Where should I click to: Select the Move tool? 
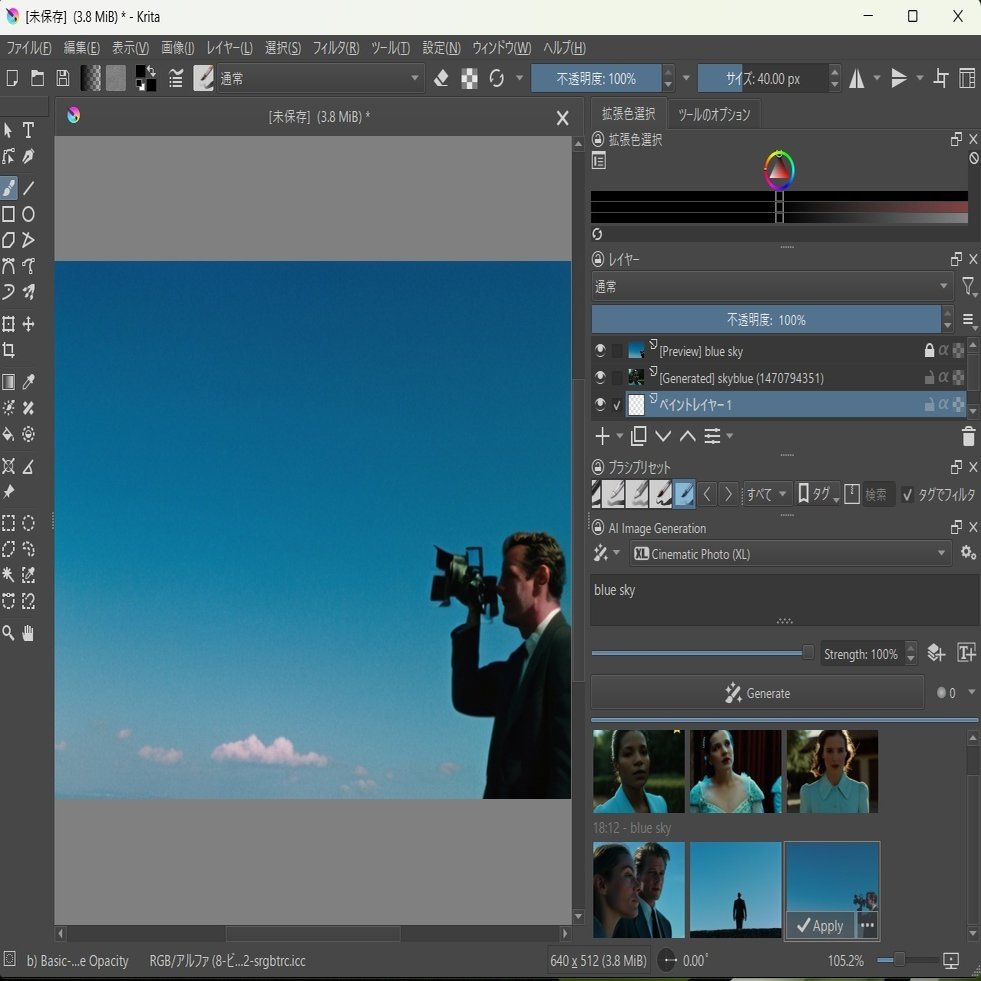[x=28, y=323]
